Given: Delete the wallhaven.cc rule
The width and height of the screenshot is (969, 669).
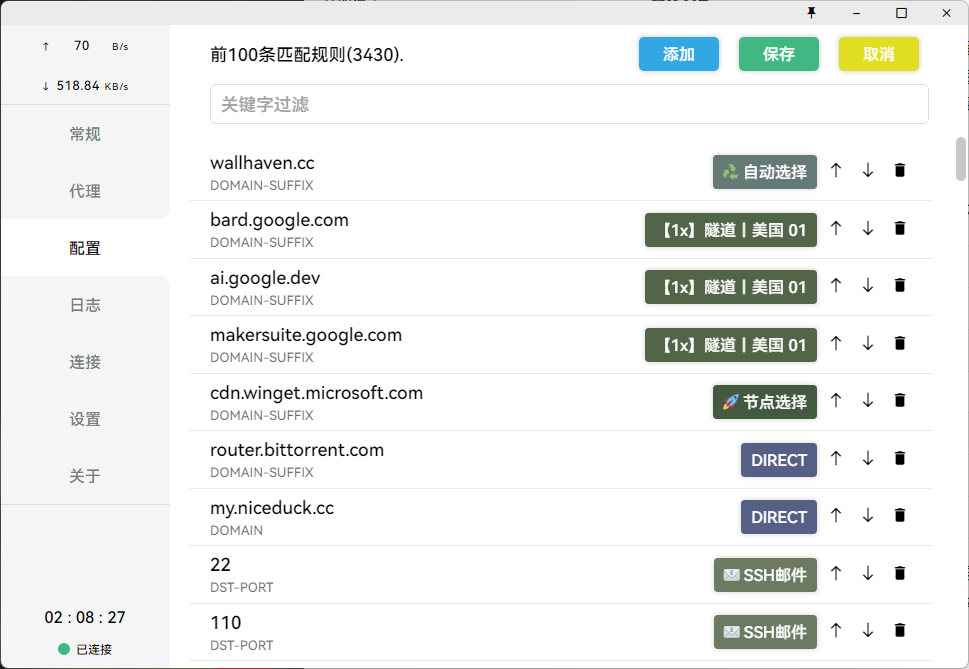Looking at the screenshot, I should pos(899,171).
